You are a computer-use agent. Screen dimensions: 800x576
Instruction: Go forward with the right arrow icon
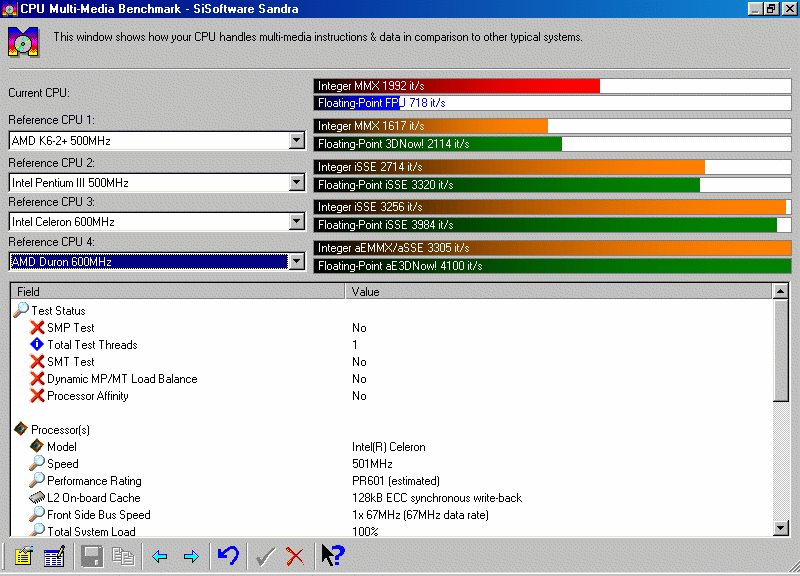(x=191, y=556)
